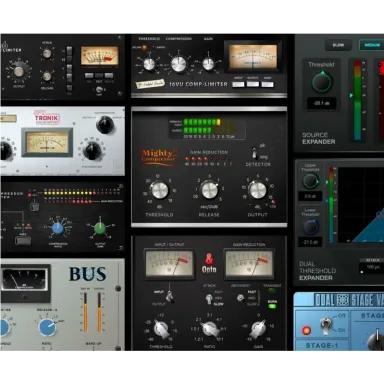Select the Slow mode button on Source Expander

[x=338, y=45]
